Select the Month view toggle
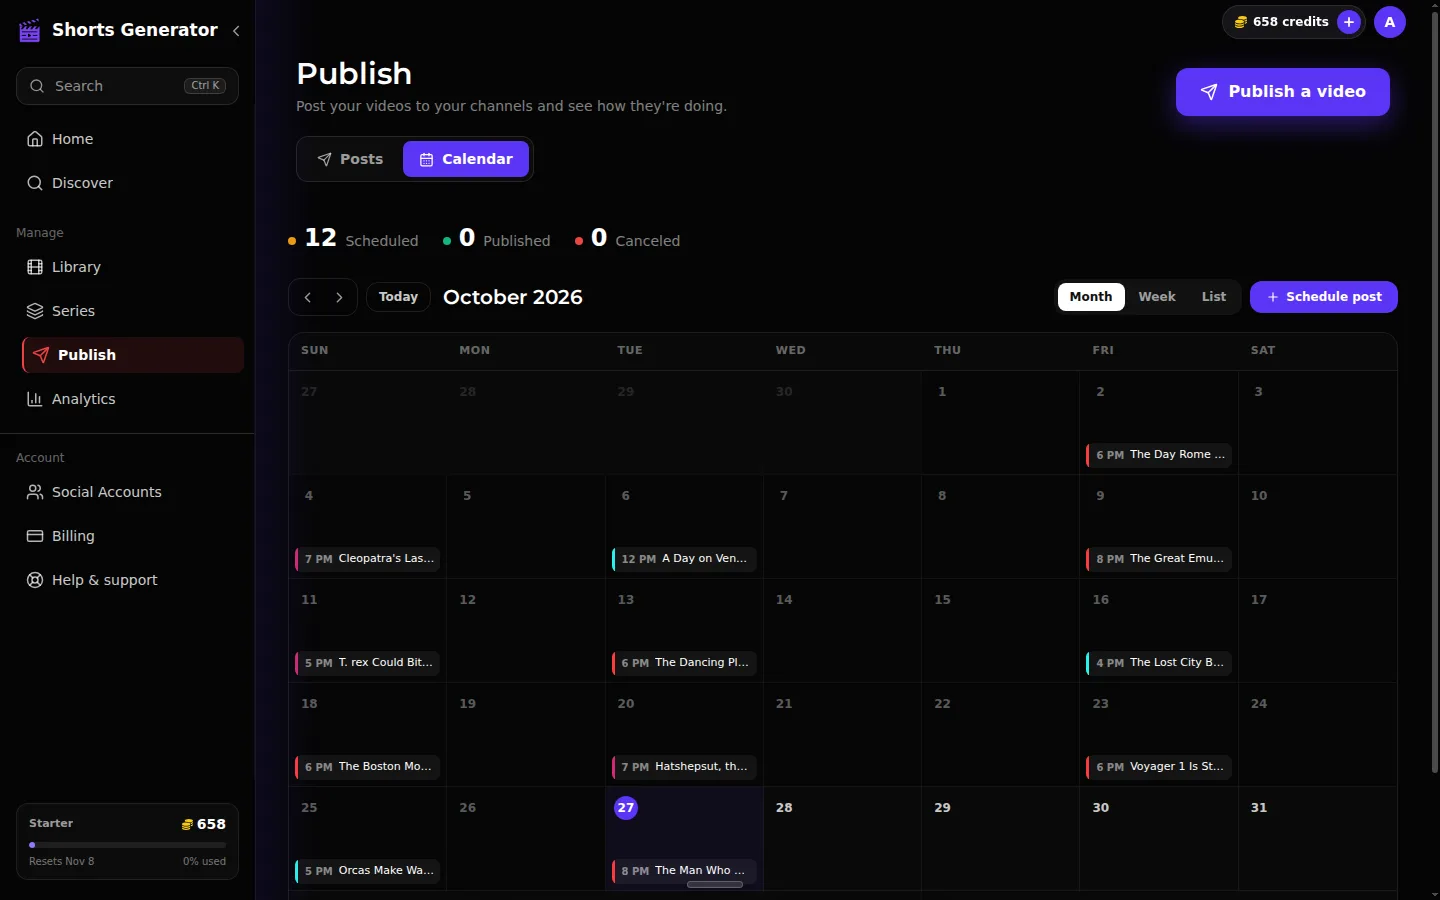The height and width of the screenshot is (900, 1440). tap(1091, 297)
